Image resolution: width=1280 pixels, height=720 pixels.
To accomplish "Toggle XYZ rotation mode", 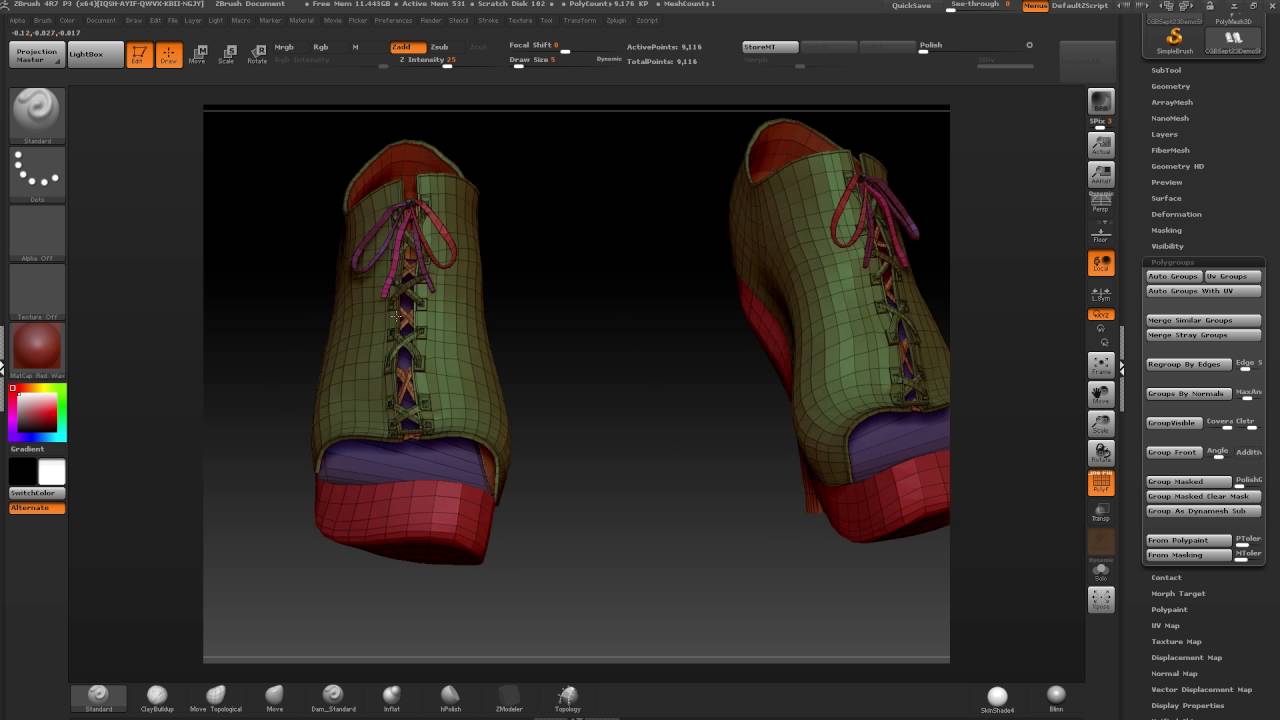I will pos(1101,315).
